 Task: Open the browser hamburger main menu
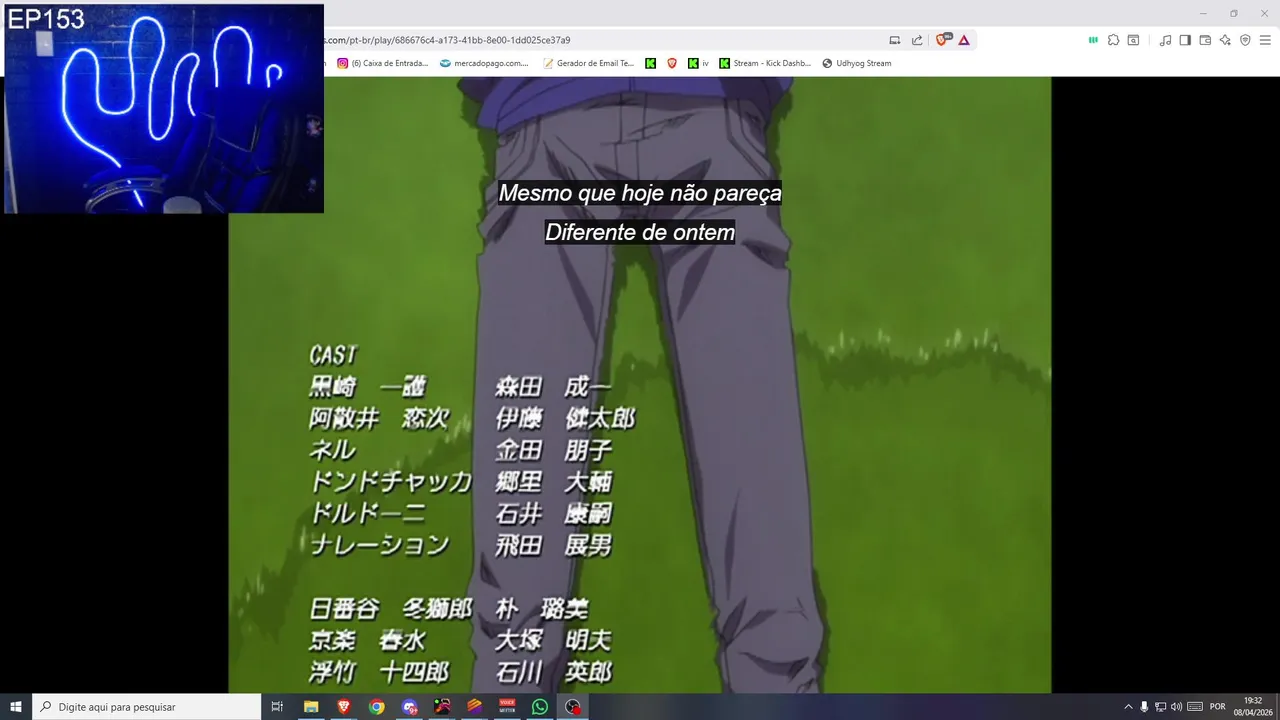1265,40
